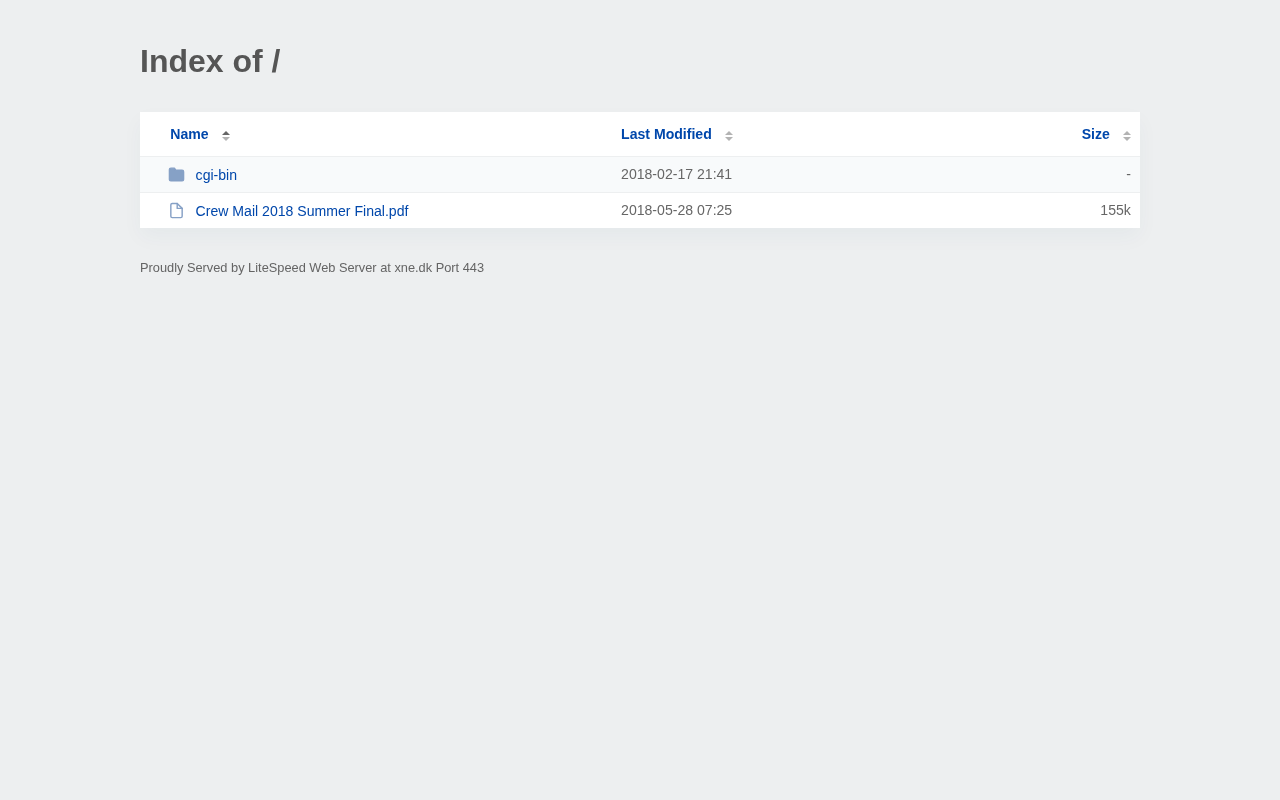Sort the listing by Size header
Image resolution: width=1280 pixels, height=800 pixels.
(1095, 134)
